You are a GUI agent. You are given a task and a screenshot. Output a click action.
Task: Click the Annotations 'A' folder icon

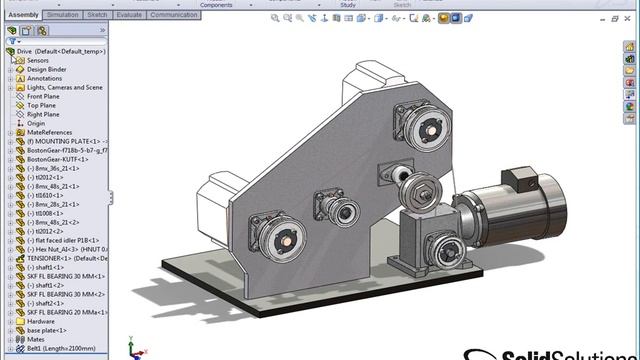pyautogui.click(x=20, y=78)
